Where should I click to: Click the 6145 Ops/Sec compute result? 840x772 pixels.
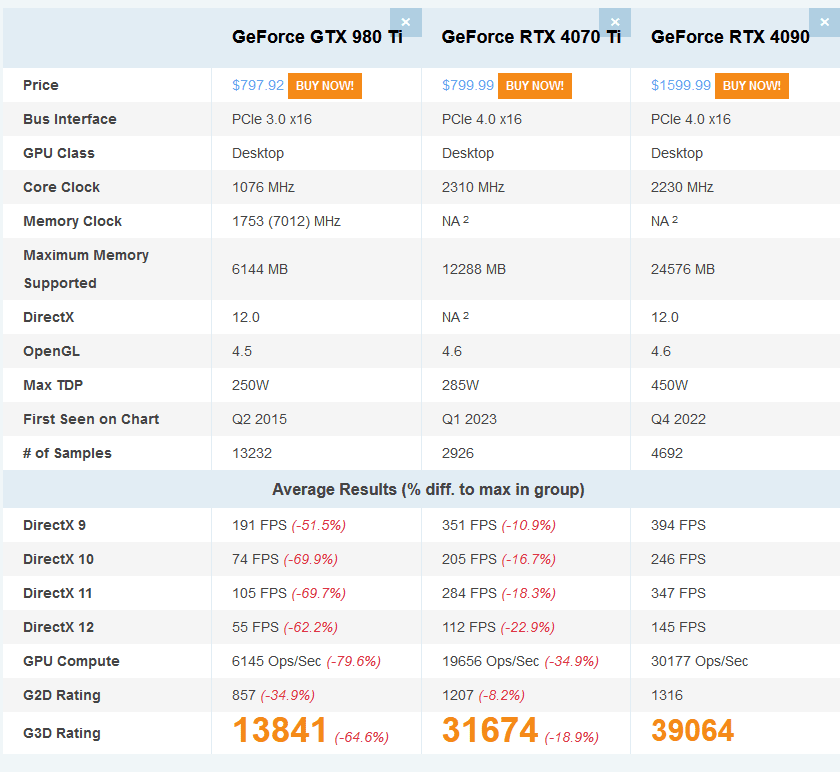276,661
